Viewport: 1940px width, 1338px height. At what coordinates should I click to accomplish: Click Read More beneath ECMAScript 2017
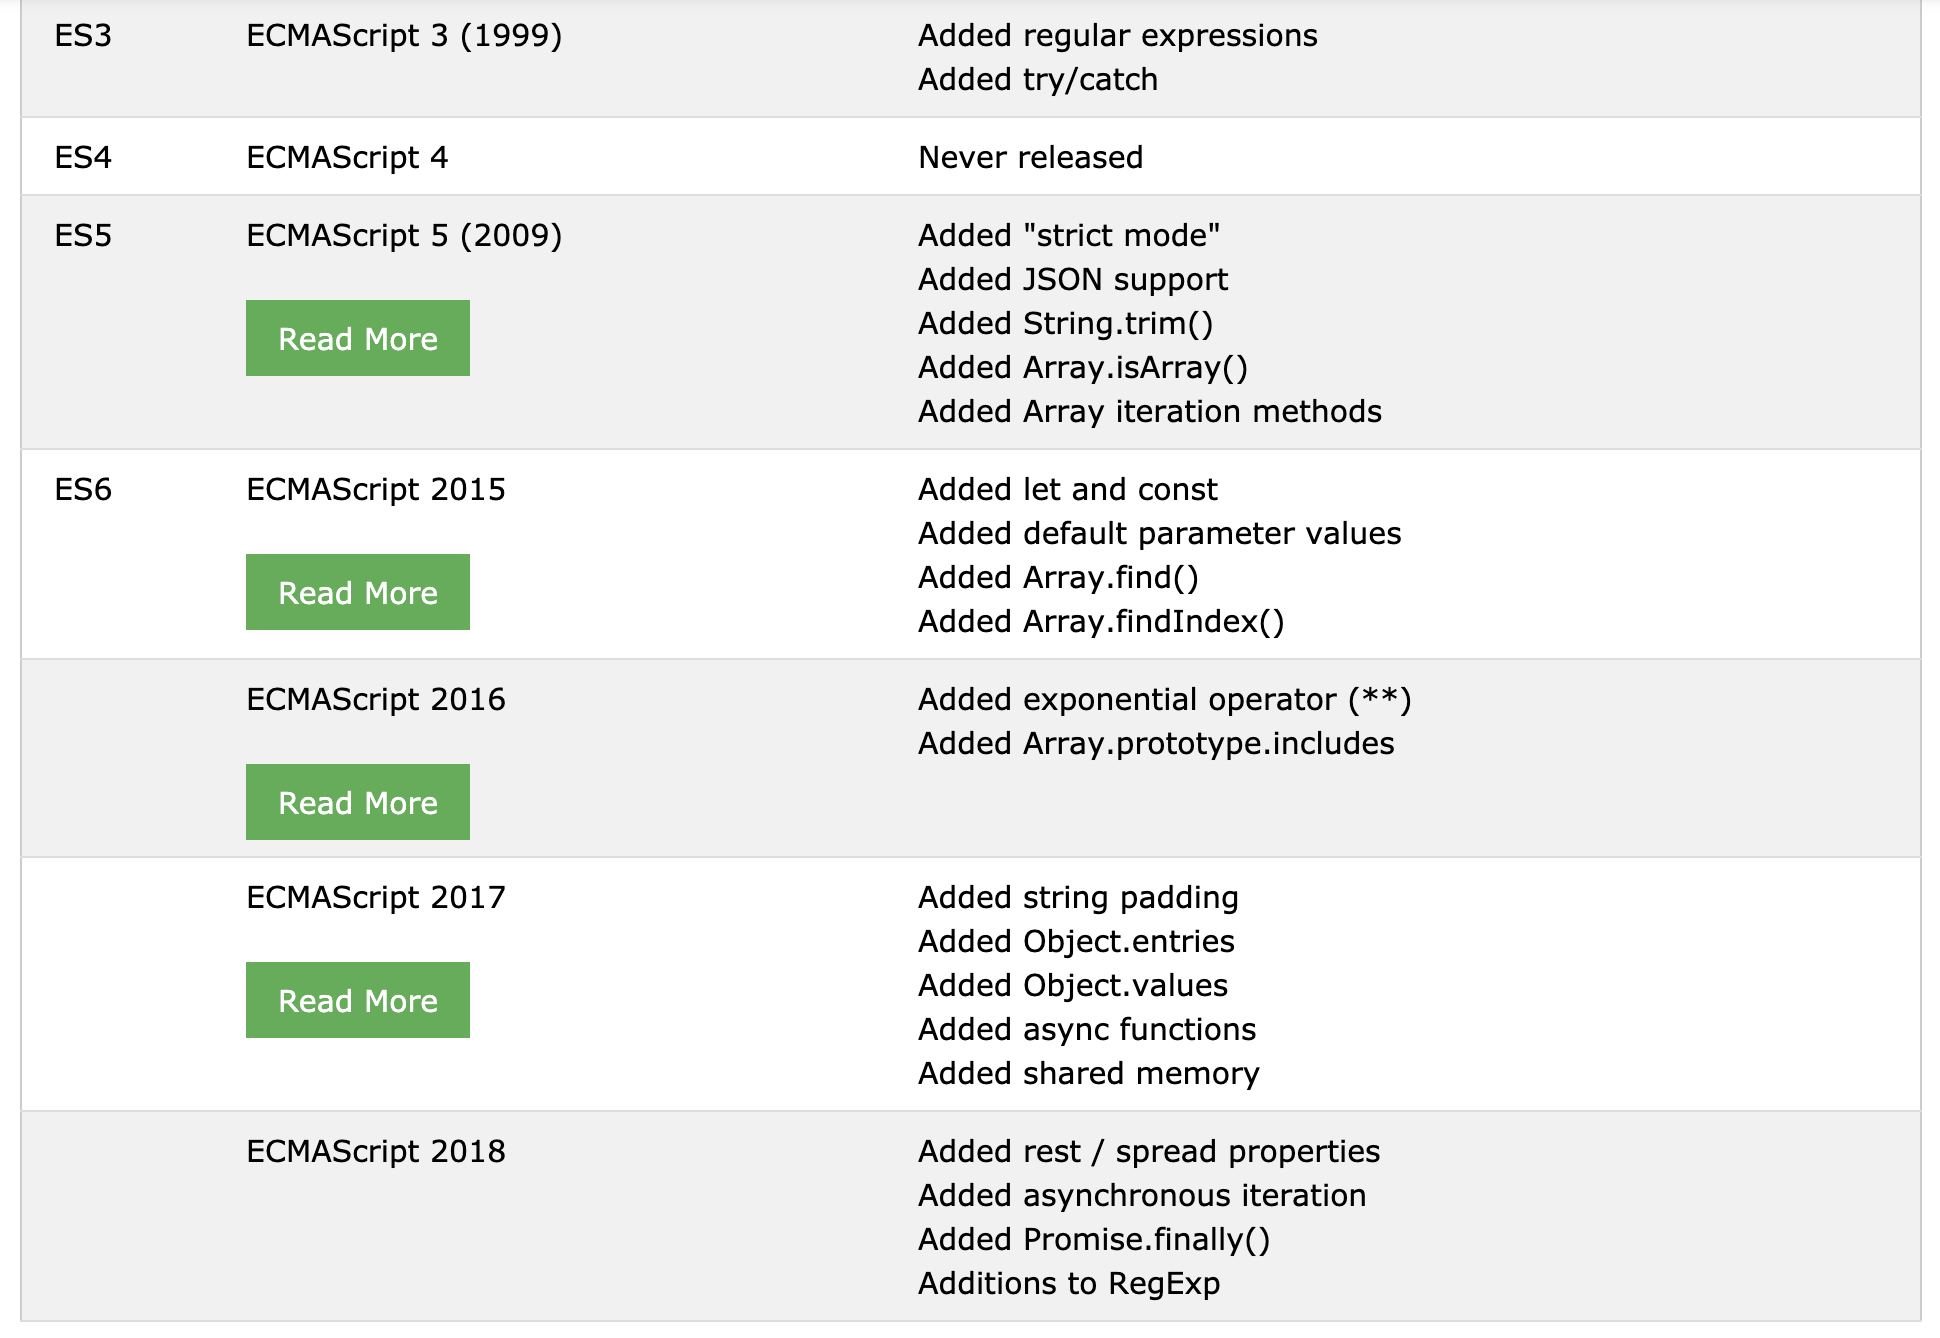(x=357, y=1000)
